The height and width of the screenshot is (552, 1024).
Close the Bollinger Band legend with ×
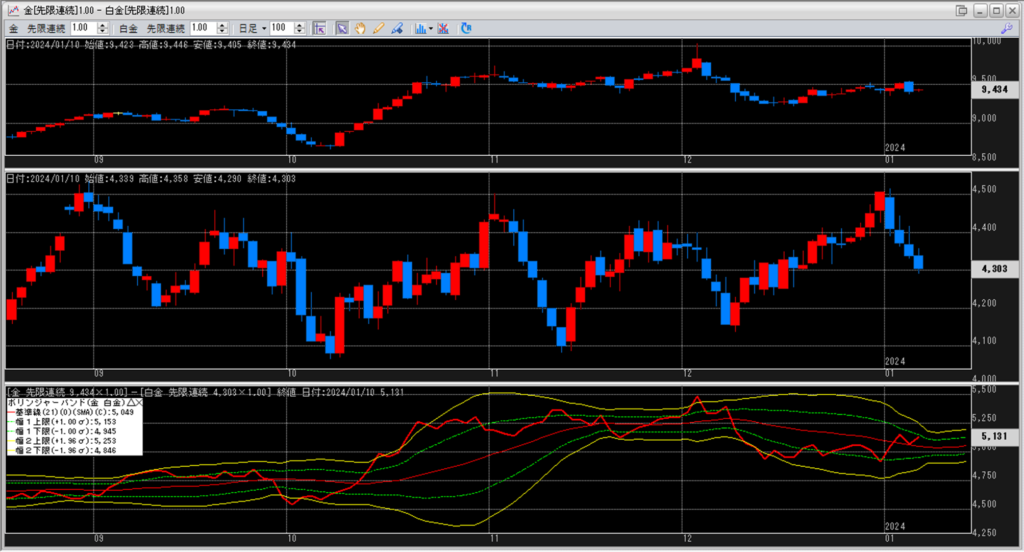[138, 402]
